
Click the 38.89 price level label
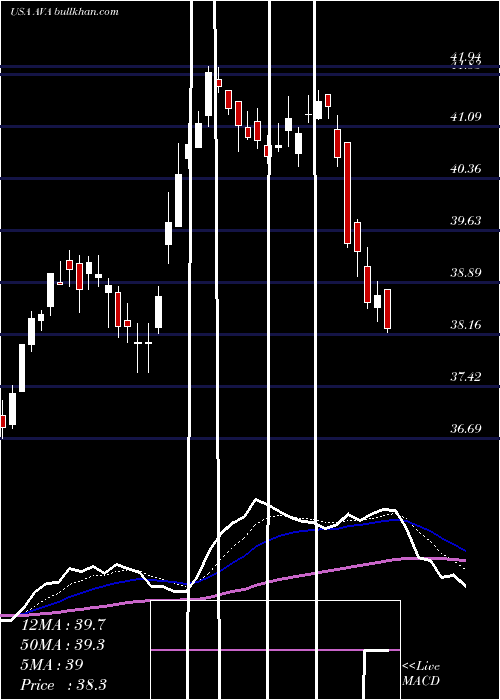point(466,273)
